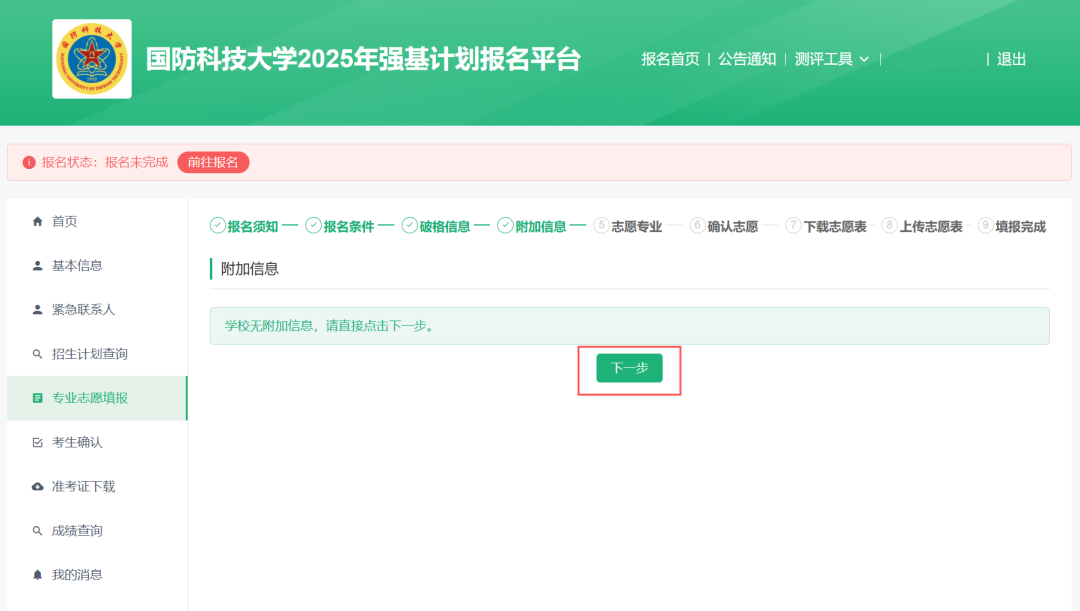Click the 报名状态：报名未完成 status text
Viewport: 1080px width, 611px height.
point(105,163)
